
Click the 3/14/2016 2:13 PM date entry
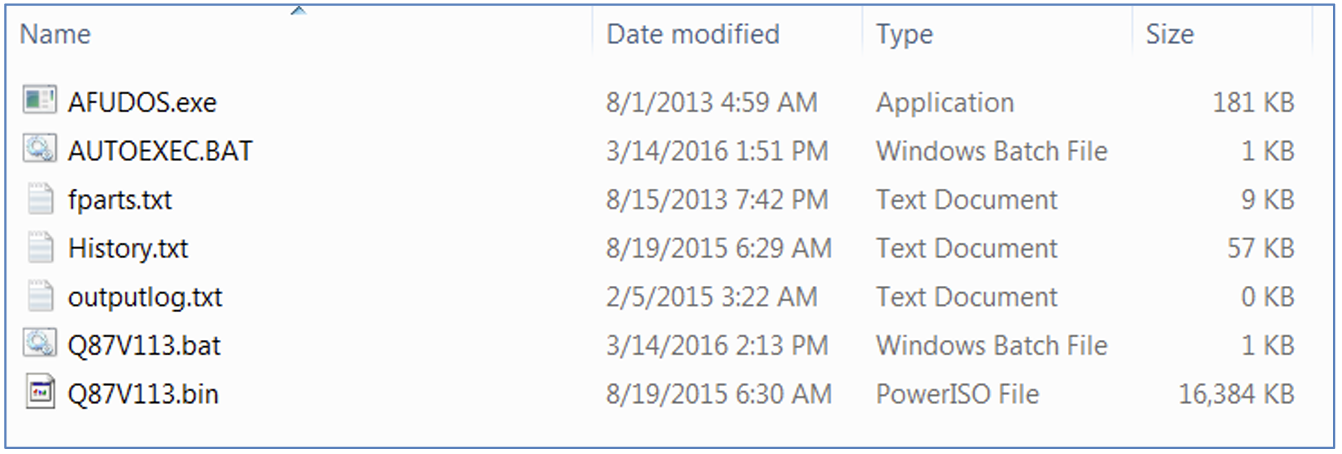pyautogui.click(x=717, y=346)
